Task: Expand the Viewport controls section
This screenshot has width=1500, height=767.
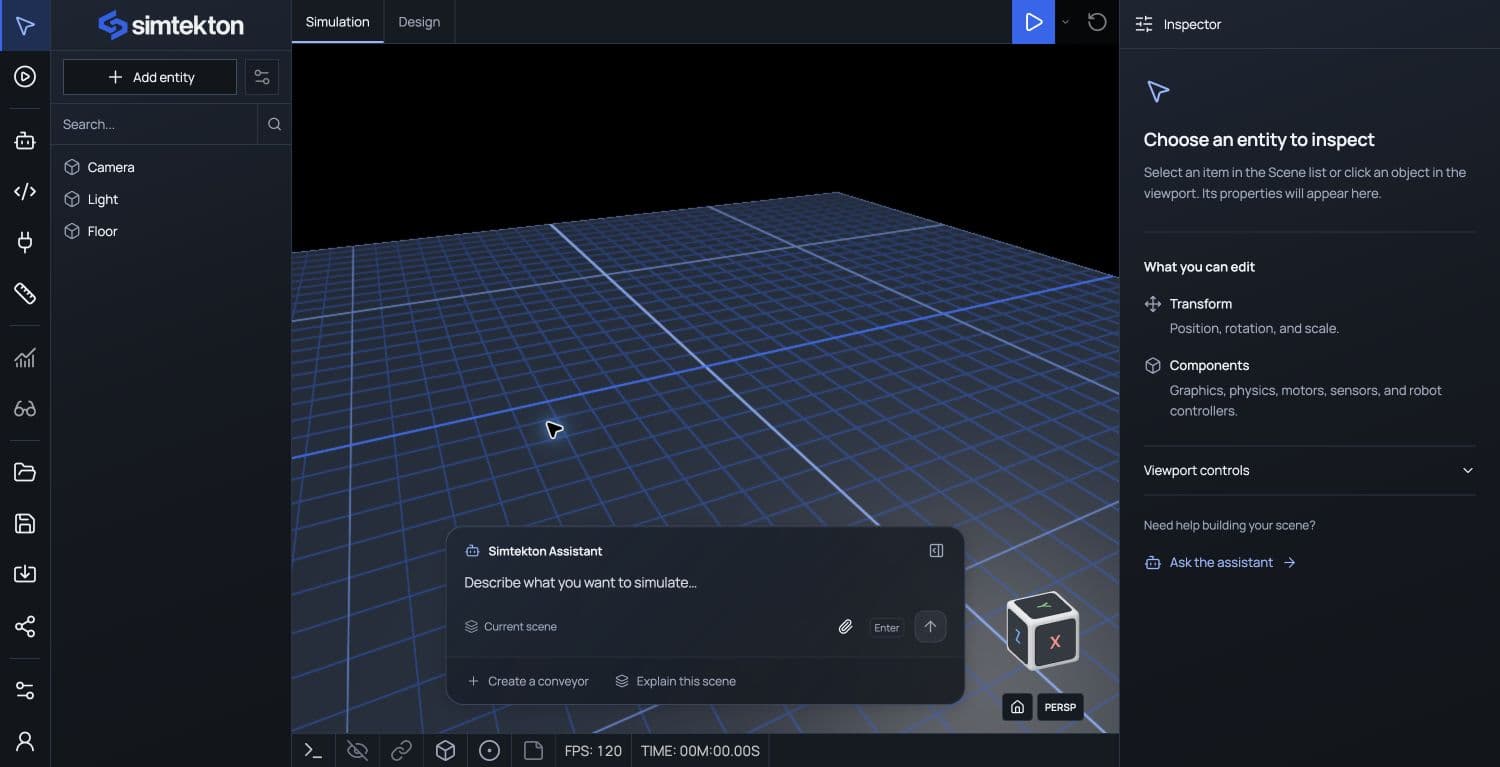Action: point(1309,470)
